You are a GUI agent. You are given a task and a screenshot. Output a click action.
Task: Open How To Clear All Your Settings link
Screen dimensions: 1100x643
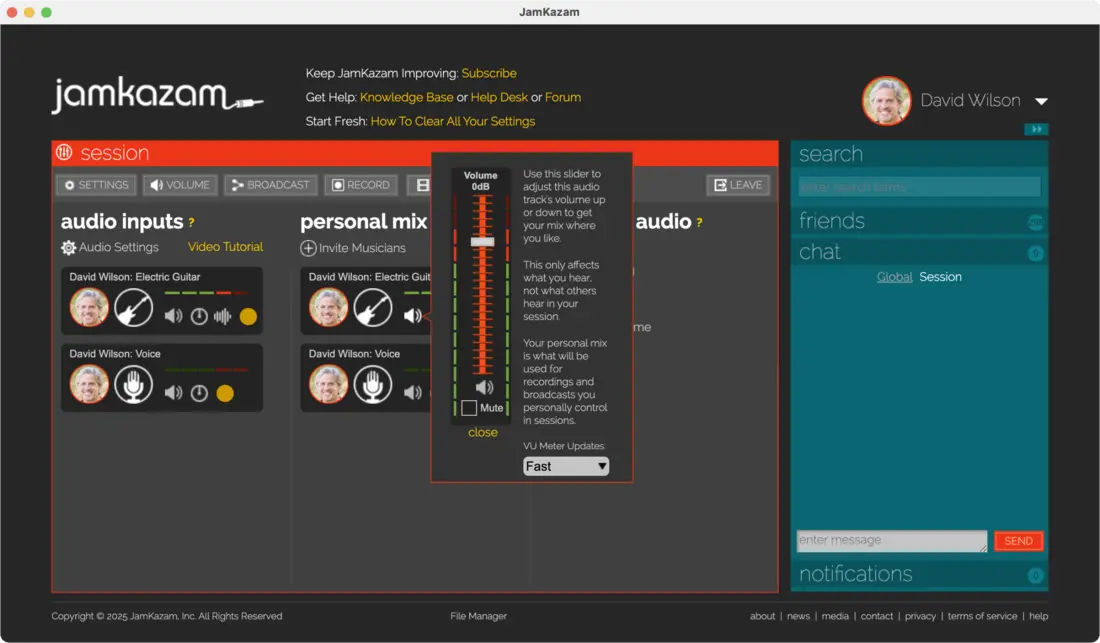click(452, 121)
